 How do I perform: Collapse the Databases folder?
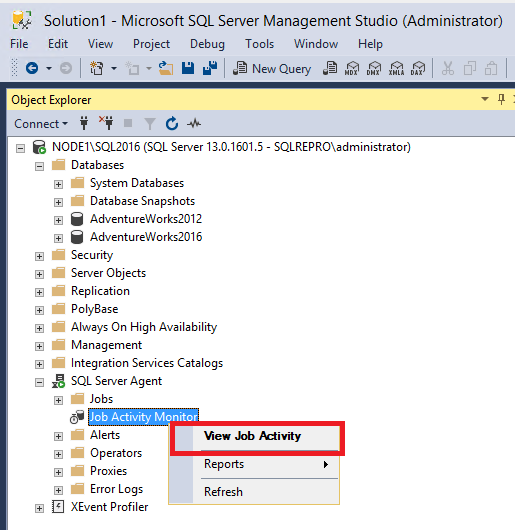[40, 166]
